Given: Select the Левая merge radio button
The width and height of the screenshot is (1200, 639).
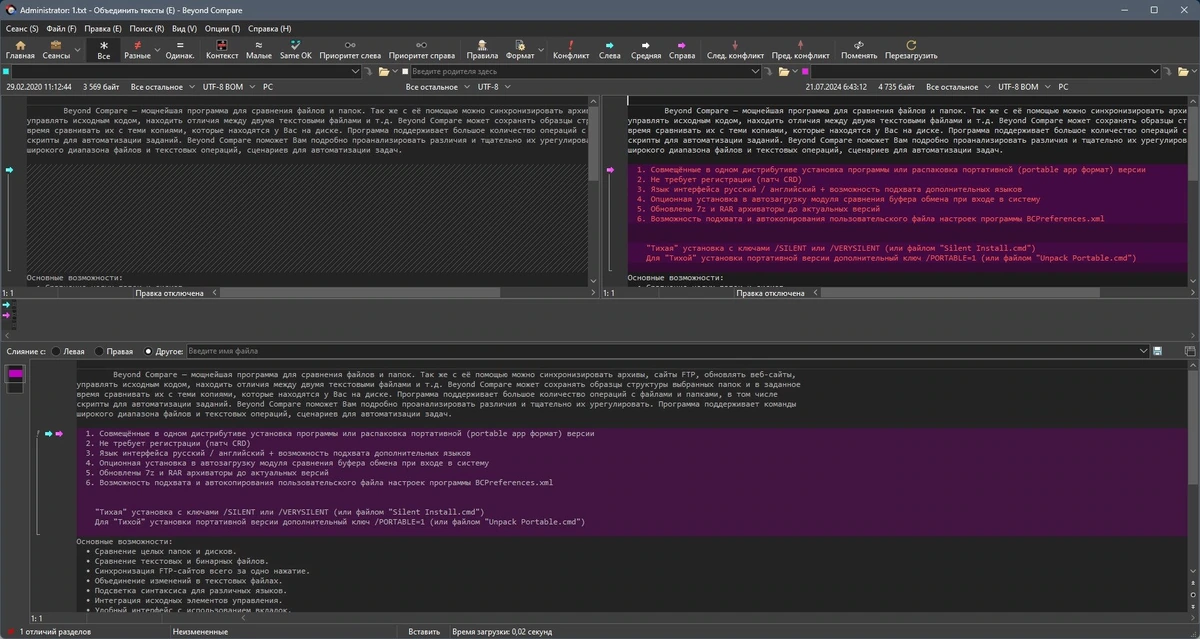Looking at the screenshot, I should click(56, 351).
